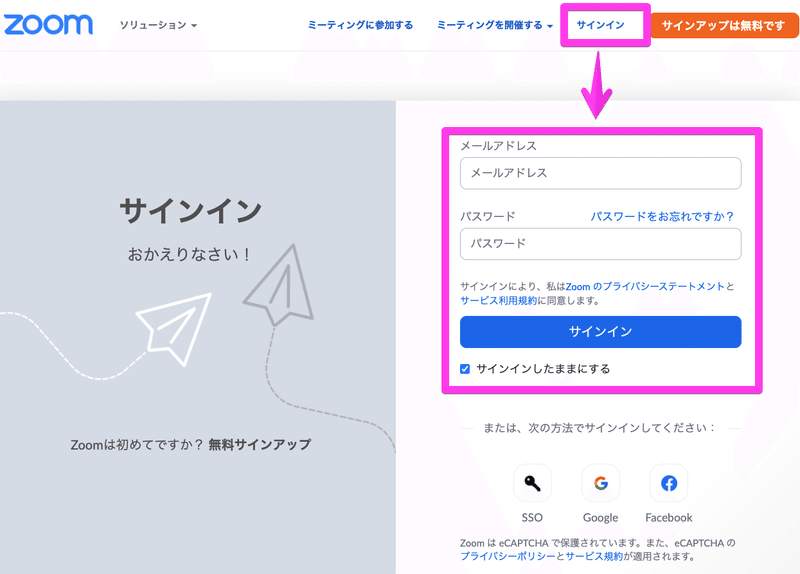Expand the ミーティングを開催する dropdown
Screen dimensions: 800x574
495,25
